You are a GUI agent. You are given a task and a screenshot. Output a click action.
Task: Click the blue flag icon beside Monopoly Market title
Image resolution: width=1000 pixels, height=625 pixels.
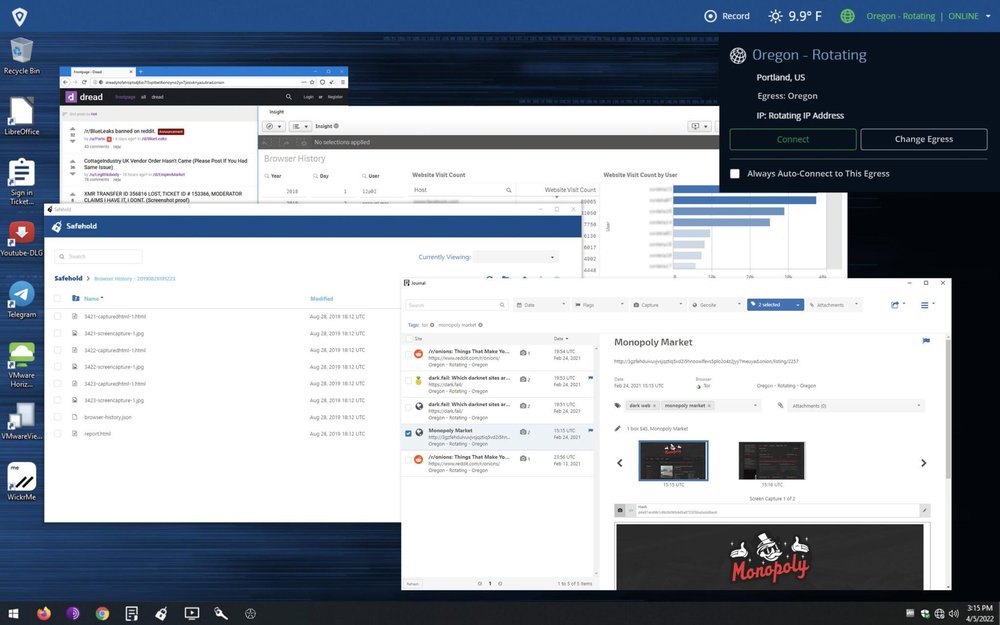click(x=926, y=341)
